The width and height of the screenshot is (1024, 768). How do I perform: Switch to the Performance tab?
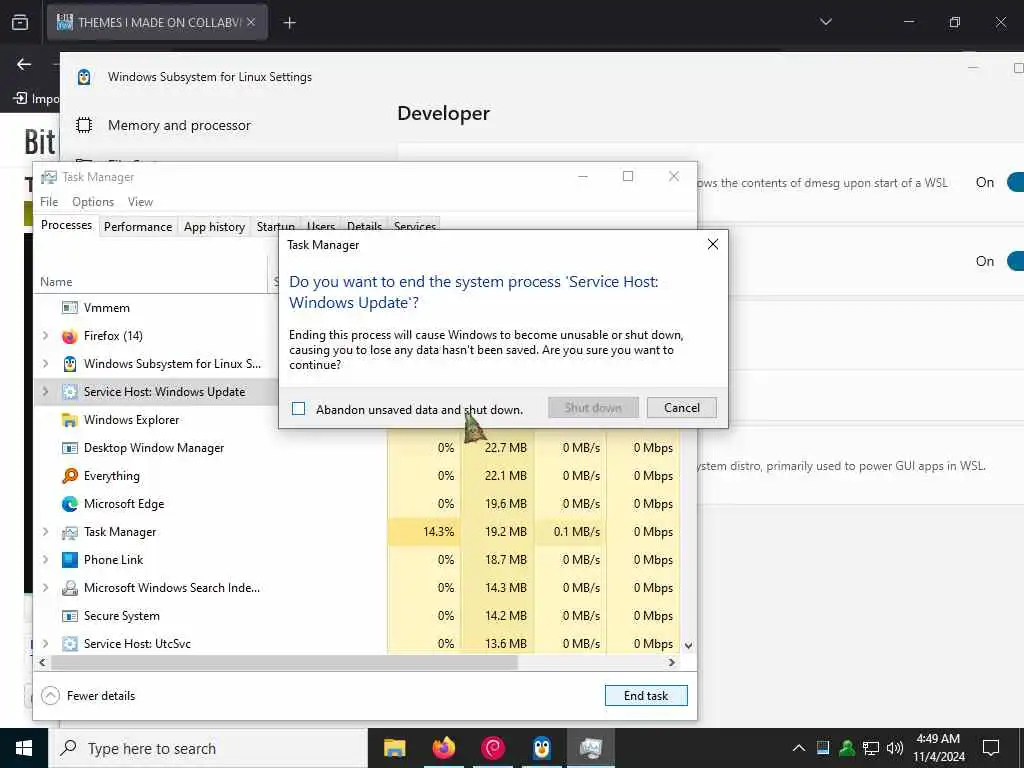(138, 227)
